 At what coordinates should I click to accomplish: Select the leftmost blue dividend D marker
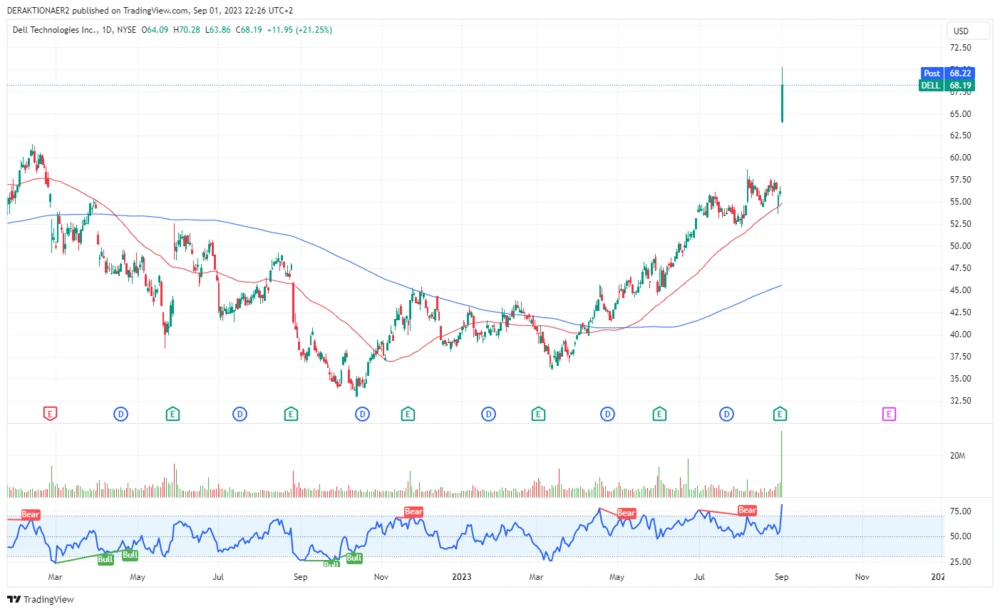pyautogui.click(x=120, y=413)
